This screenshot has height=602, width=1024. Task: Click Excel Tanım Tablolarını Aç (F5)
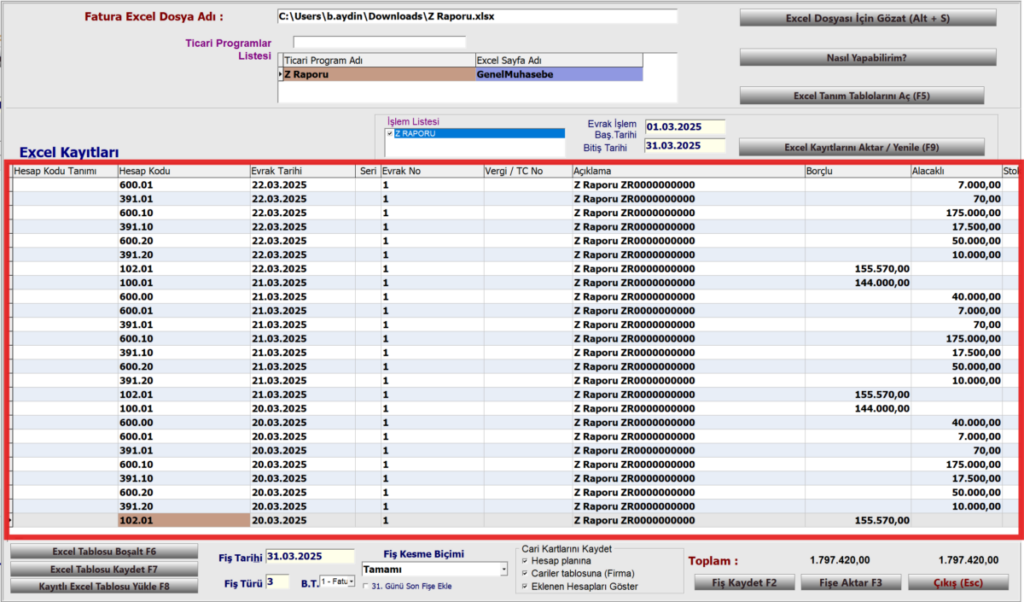tap(861, 96)
